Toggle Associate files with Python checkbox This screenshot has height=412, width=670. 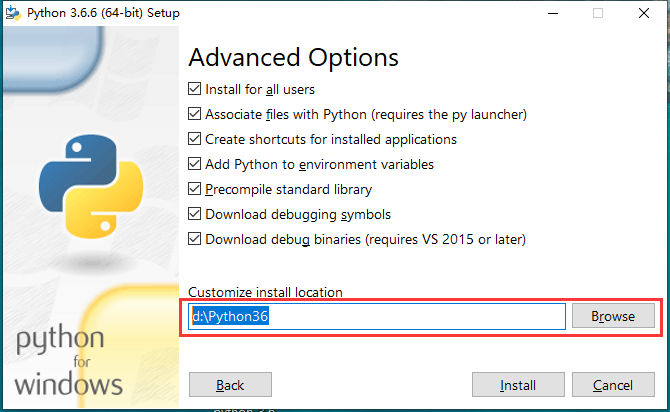[194, 114]
